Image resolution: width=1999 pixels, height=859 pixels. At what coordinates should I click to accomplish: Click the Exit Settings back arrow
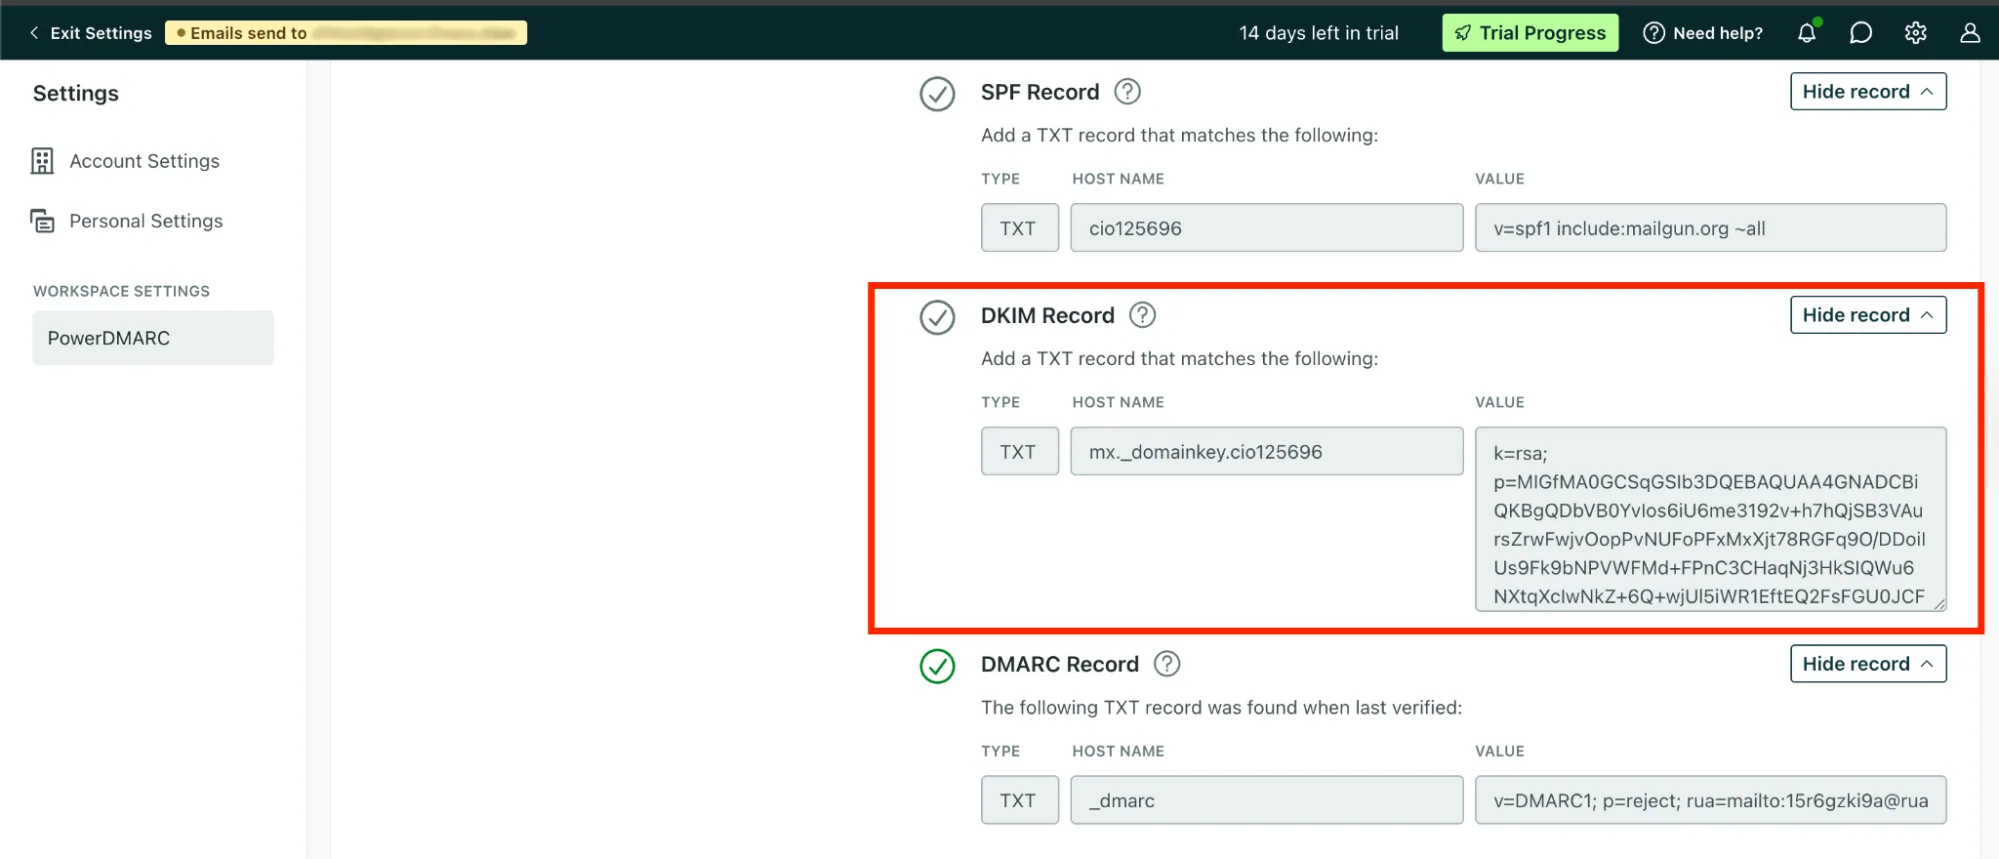coord(34,33)
